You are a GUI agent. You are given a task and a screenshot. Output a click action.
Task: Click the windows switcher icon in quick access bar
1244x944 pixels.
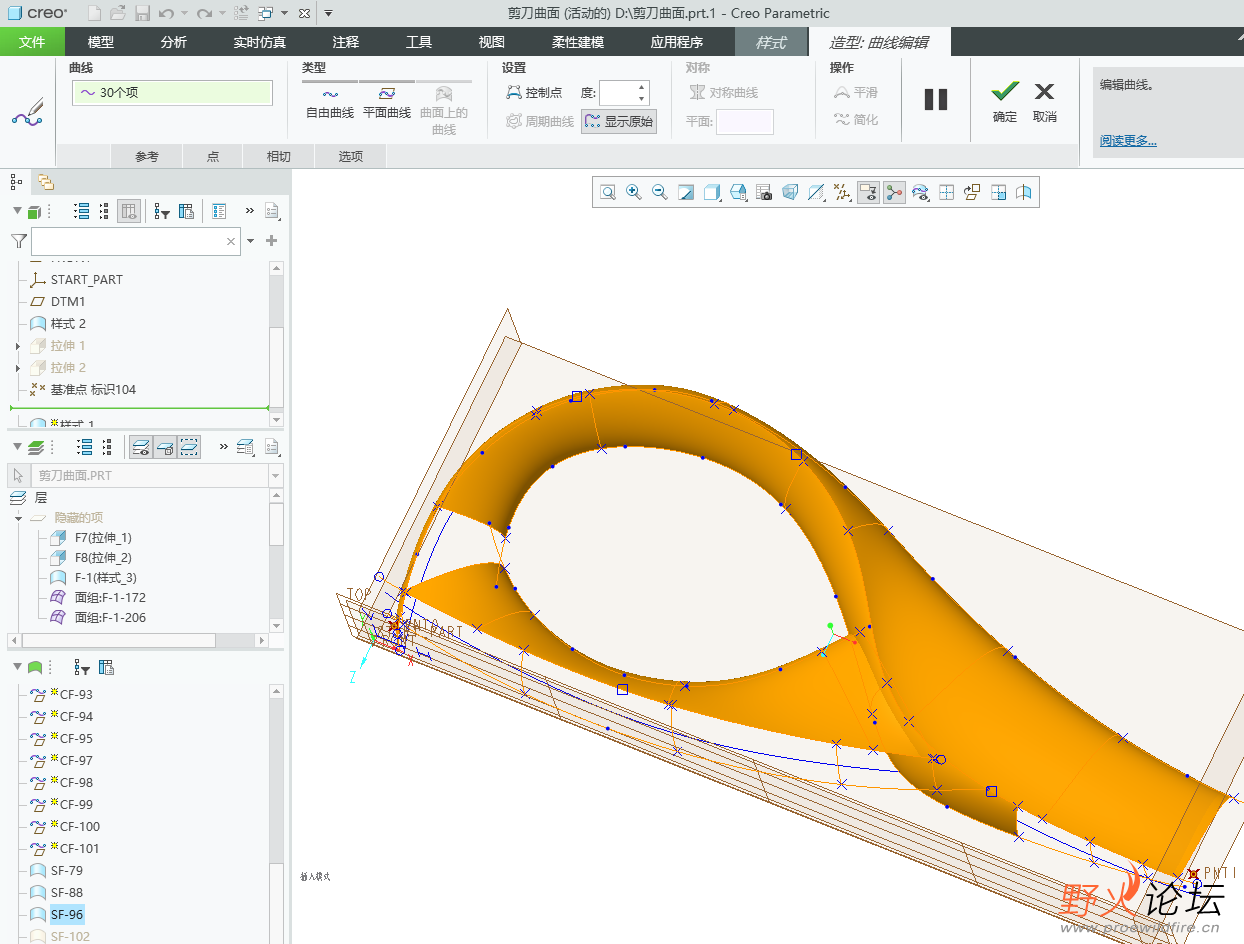[x=266, y=13]
